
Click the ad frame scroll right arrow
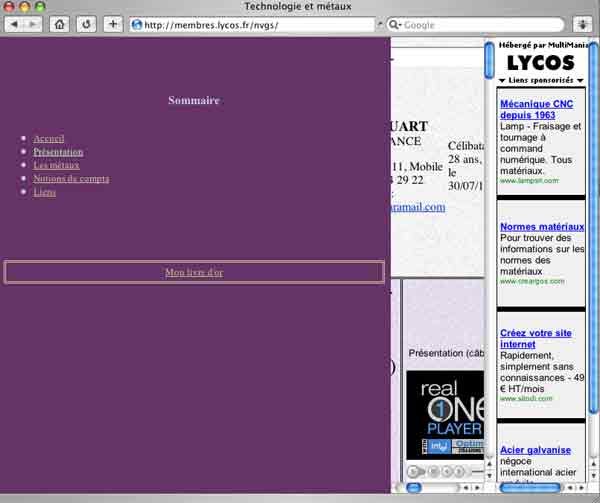[582, 488]
